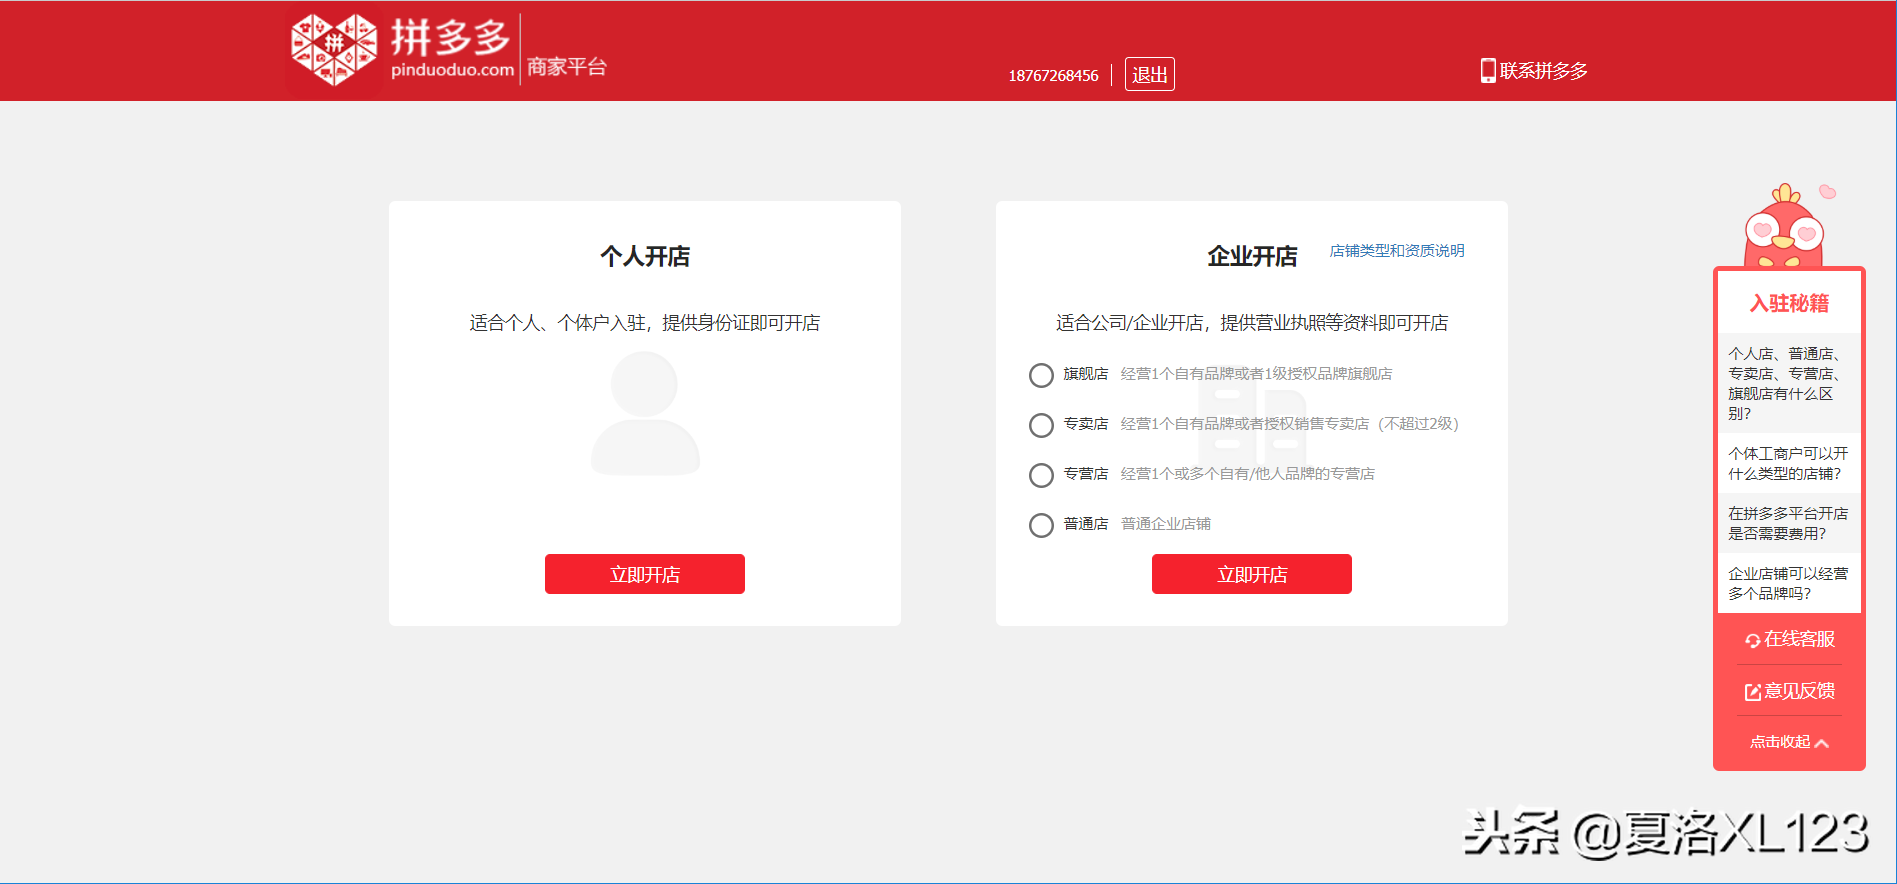
Task: Click the headset icon for 在线客服
Action: pyautogui.click(x=1752, y=640)
